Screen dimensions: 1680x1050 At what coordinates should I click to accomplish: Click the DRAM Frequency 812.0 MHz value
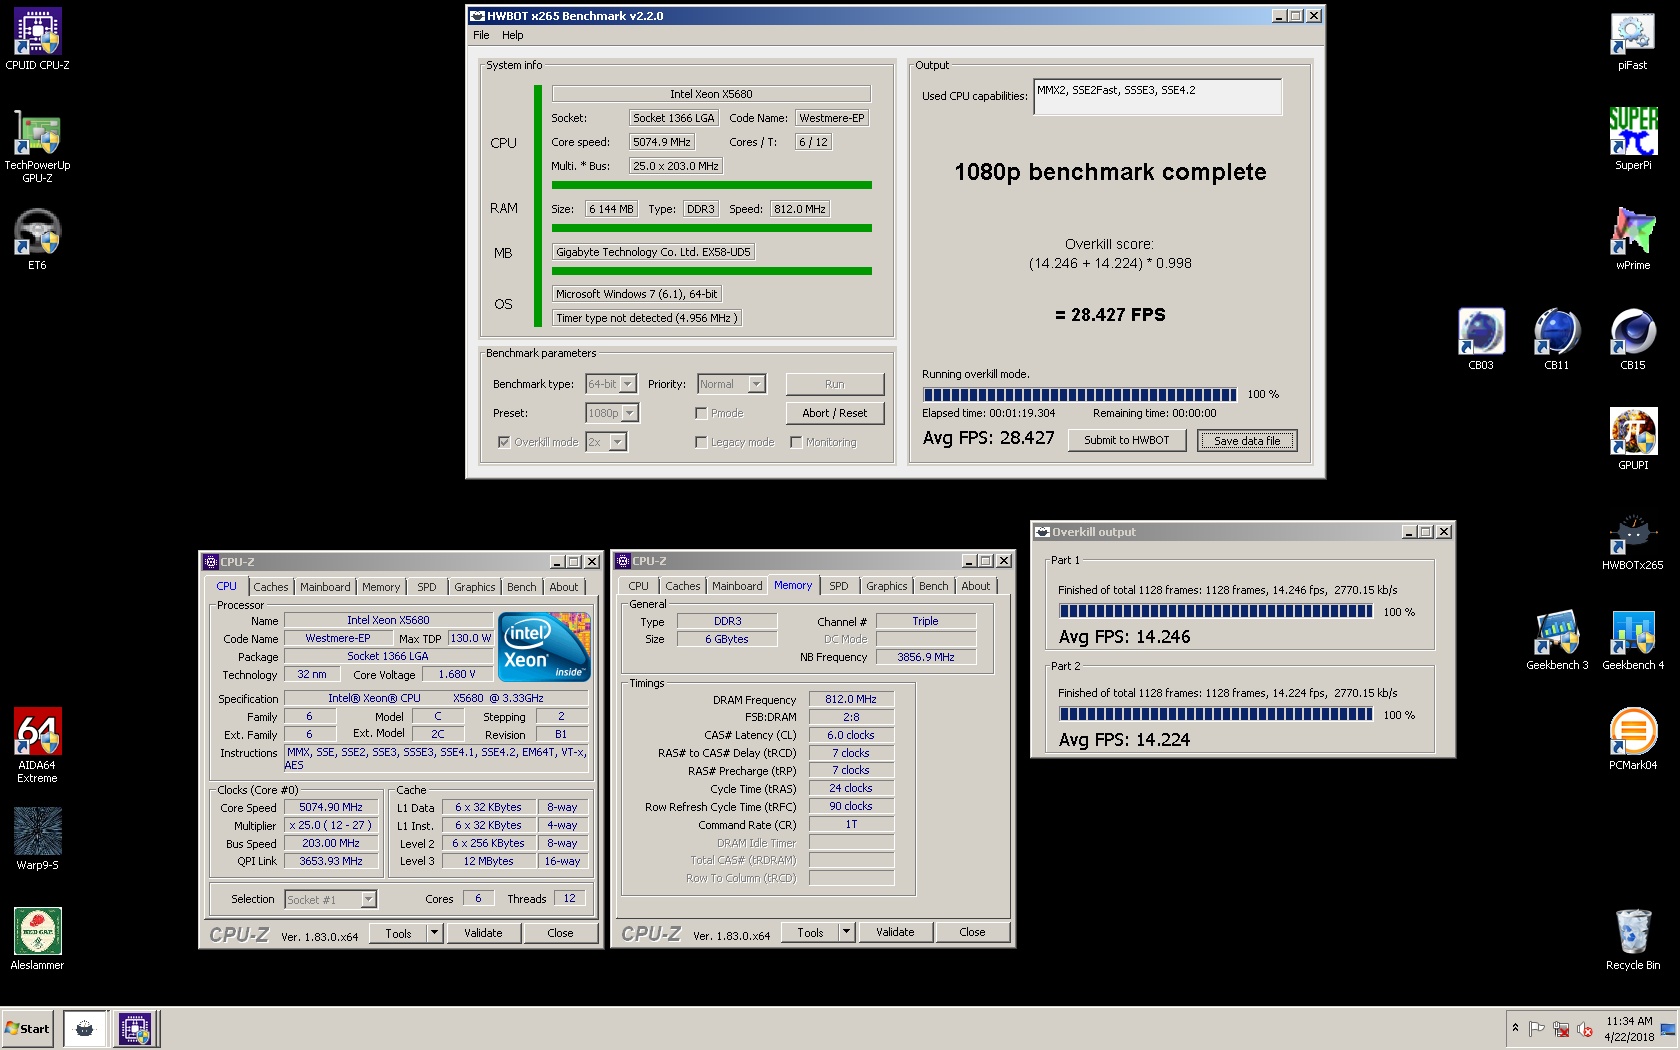[851, 699]
